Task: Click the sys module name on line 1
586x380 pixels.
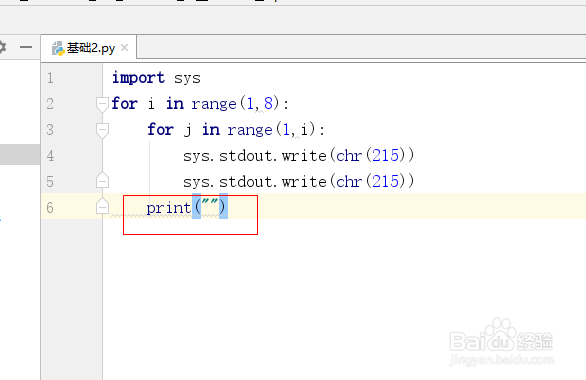Action: [187, 78]
